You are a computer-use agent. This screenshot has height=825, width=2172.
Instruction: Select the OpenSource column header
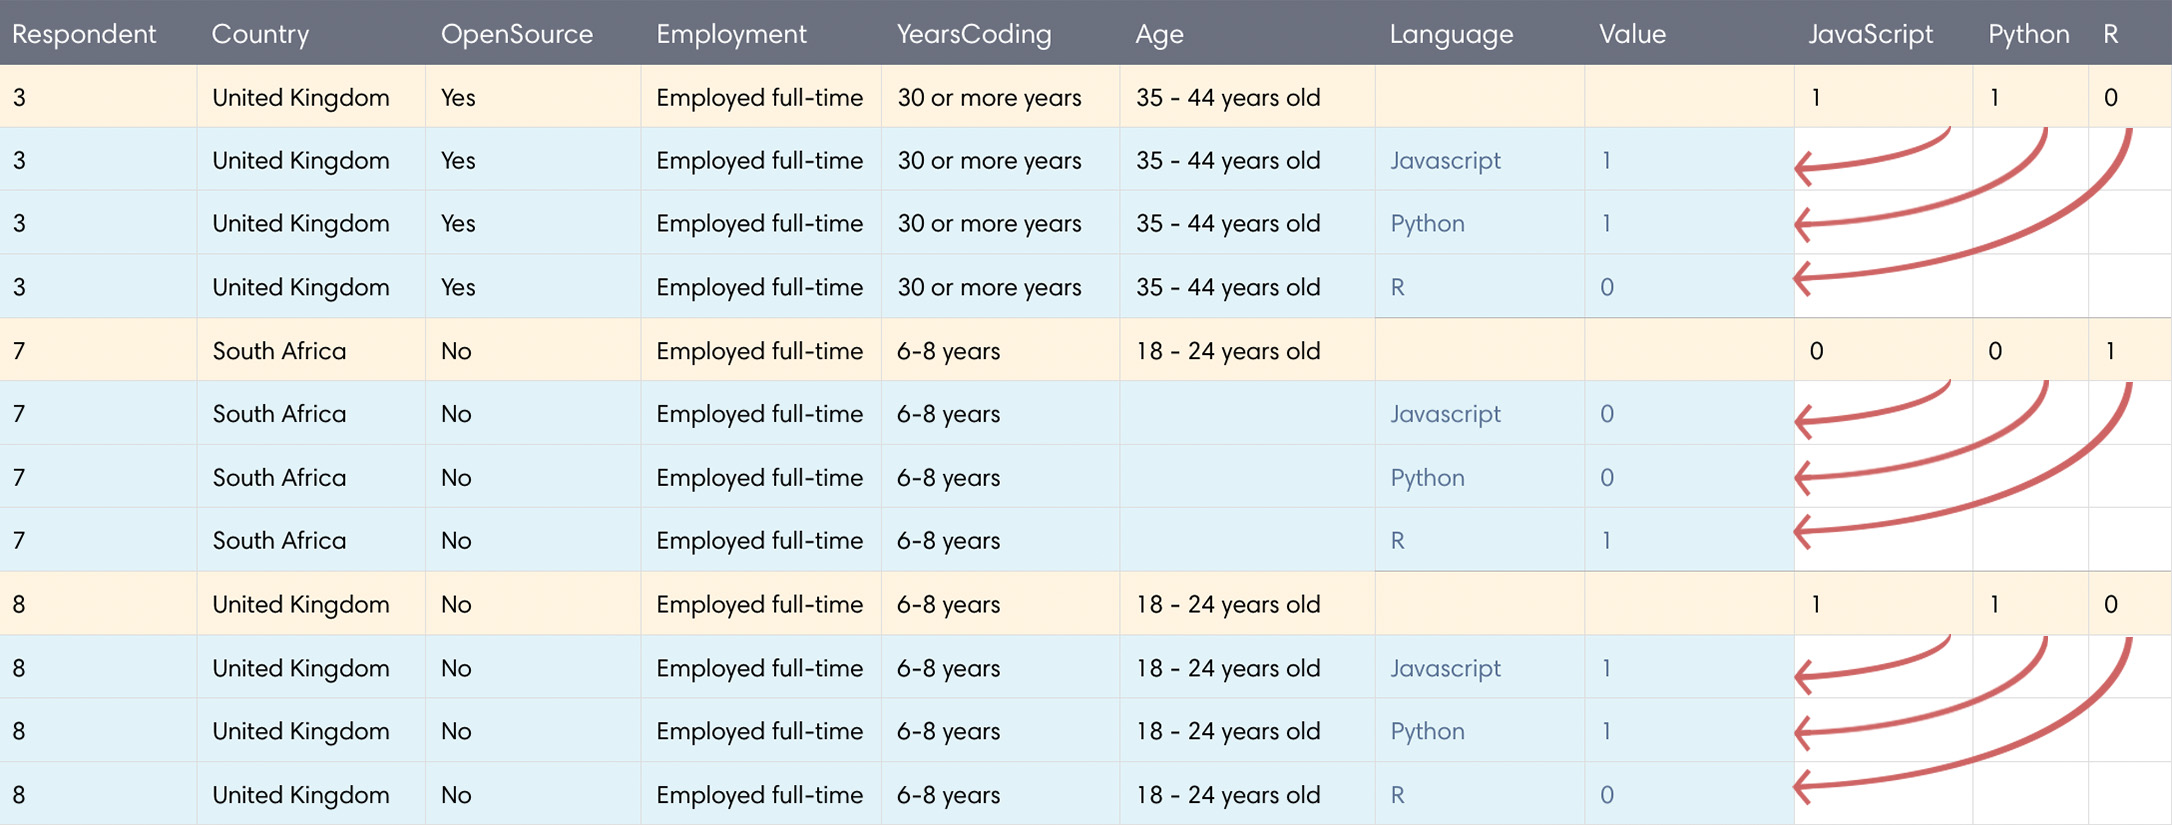tap(516, 34)
